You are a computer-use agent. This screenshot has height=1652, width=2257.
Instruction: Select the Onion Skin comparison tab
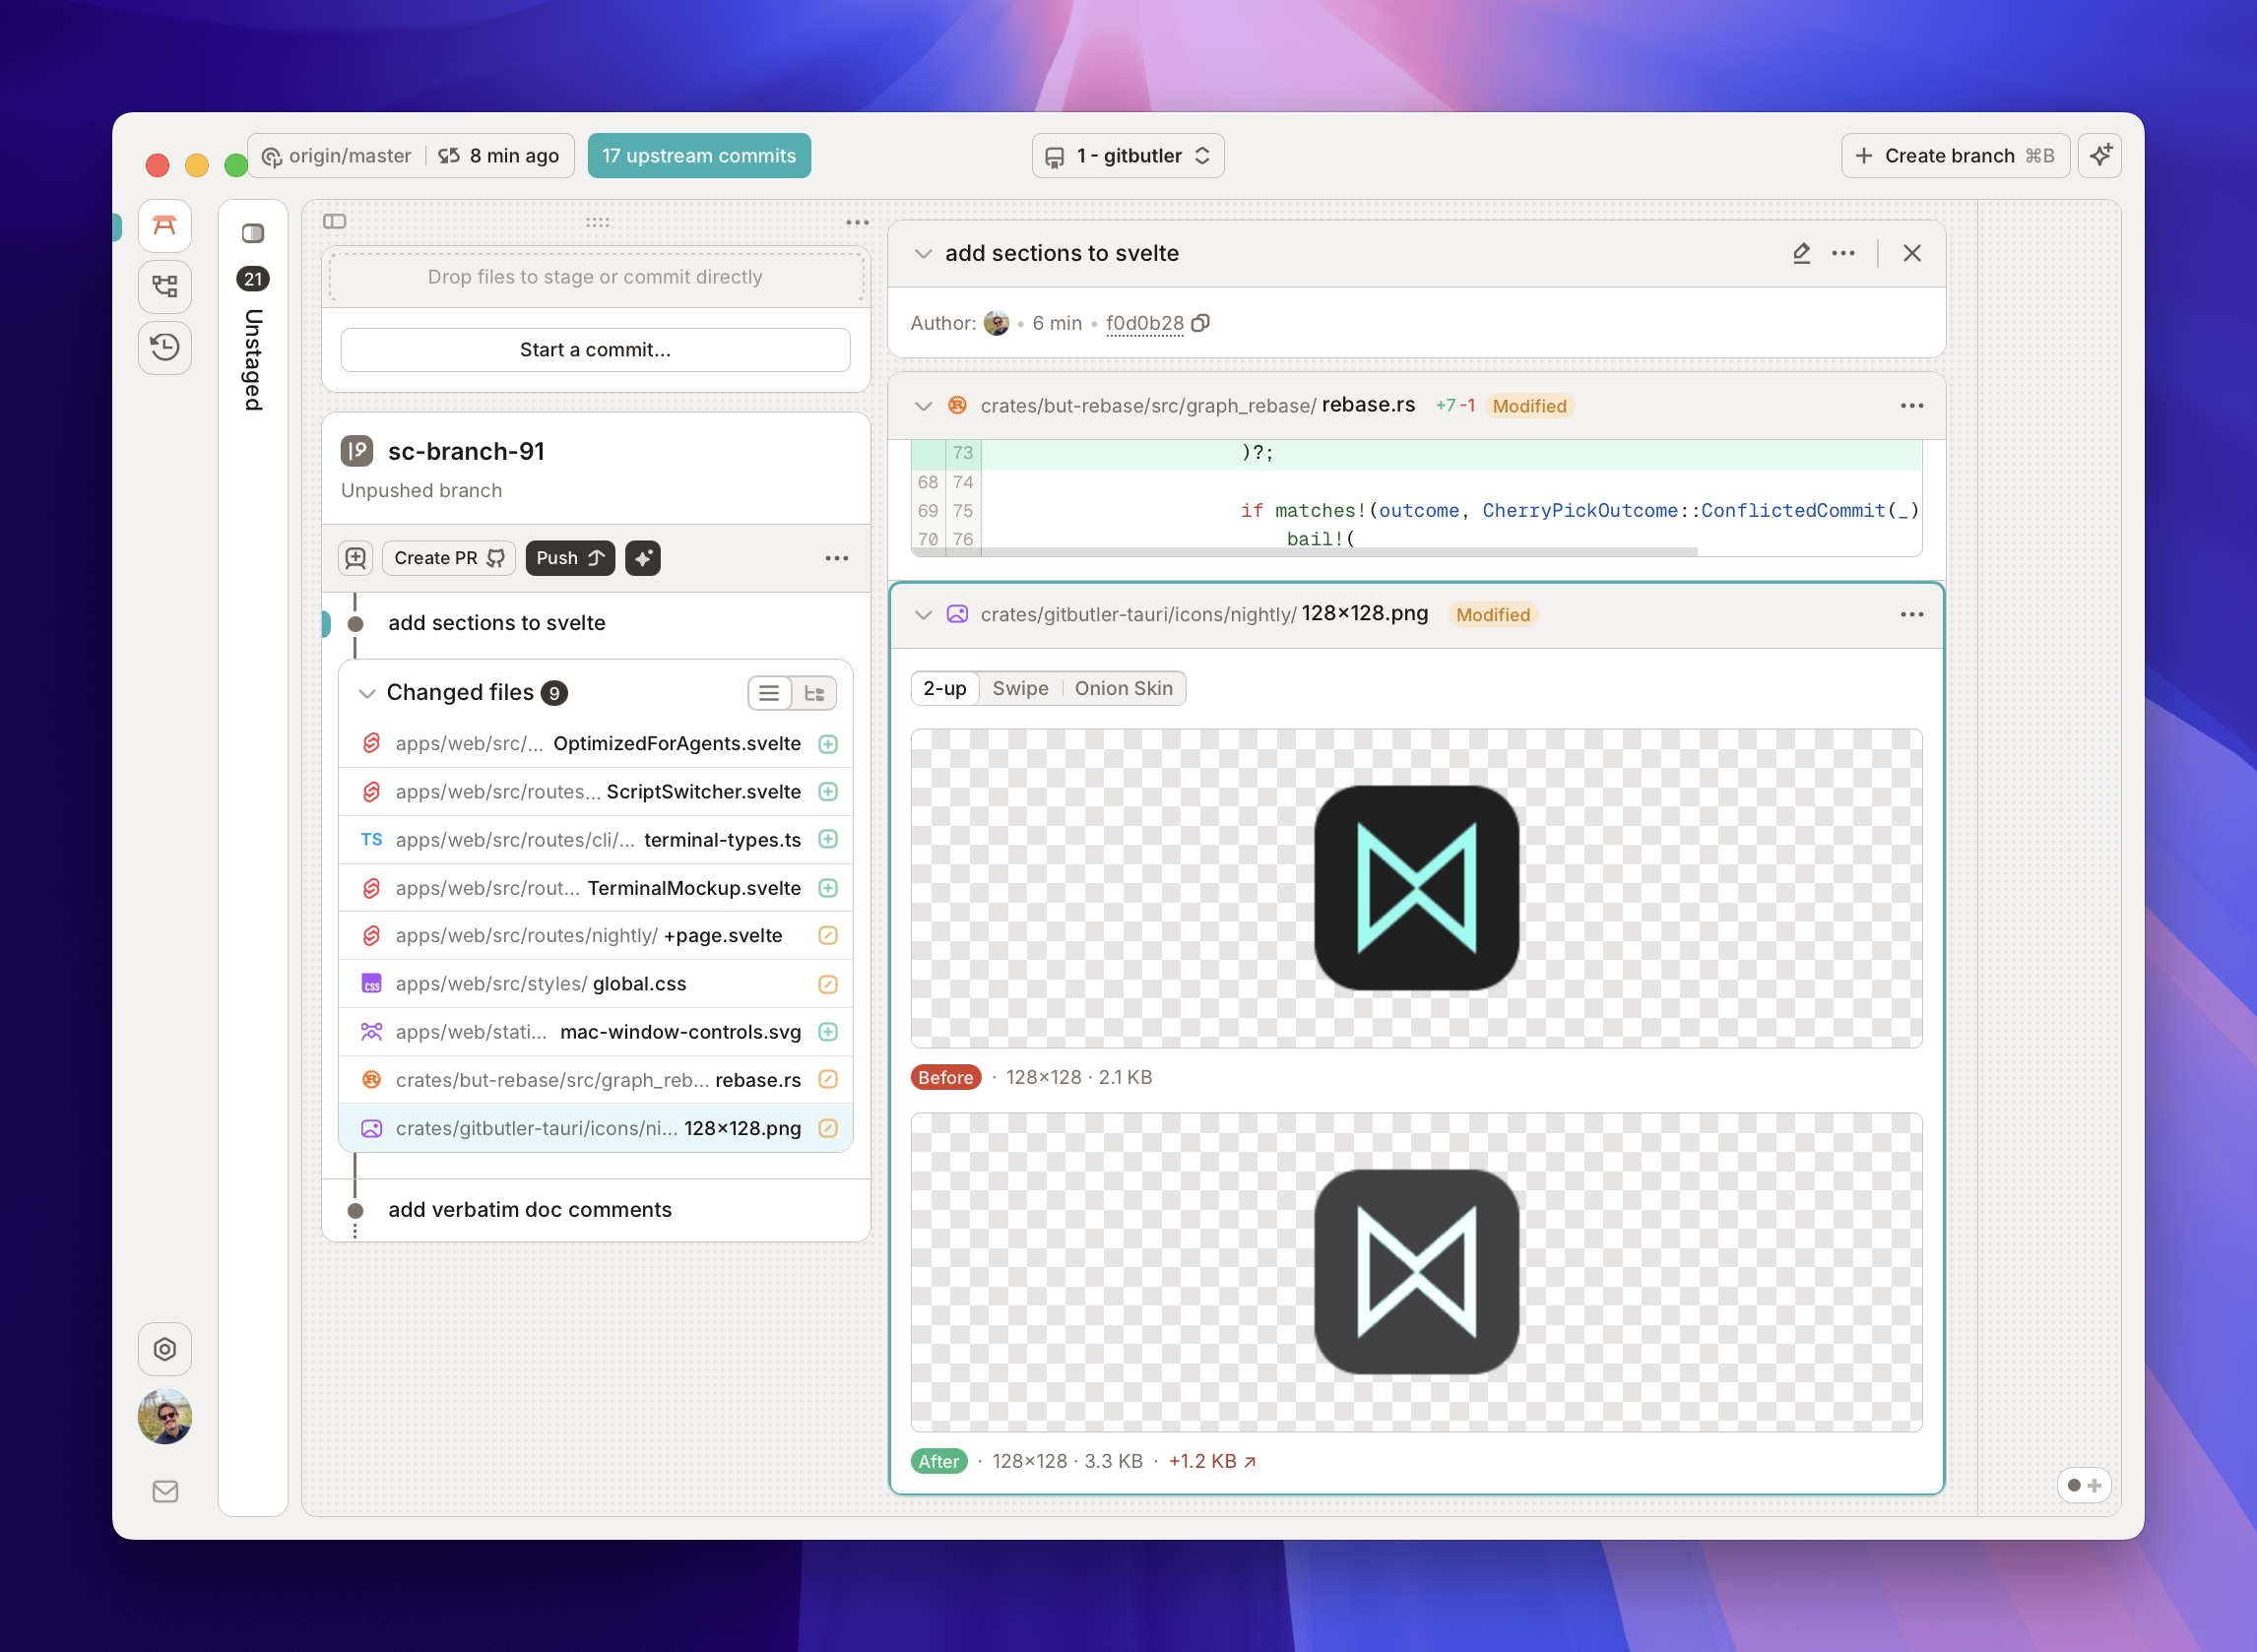click(x=1123, y=688)
